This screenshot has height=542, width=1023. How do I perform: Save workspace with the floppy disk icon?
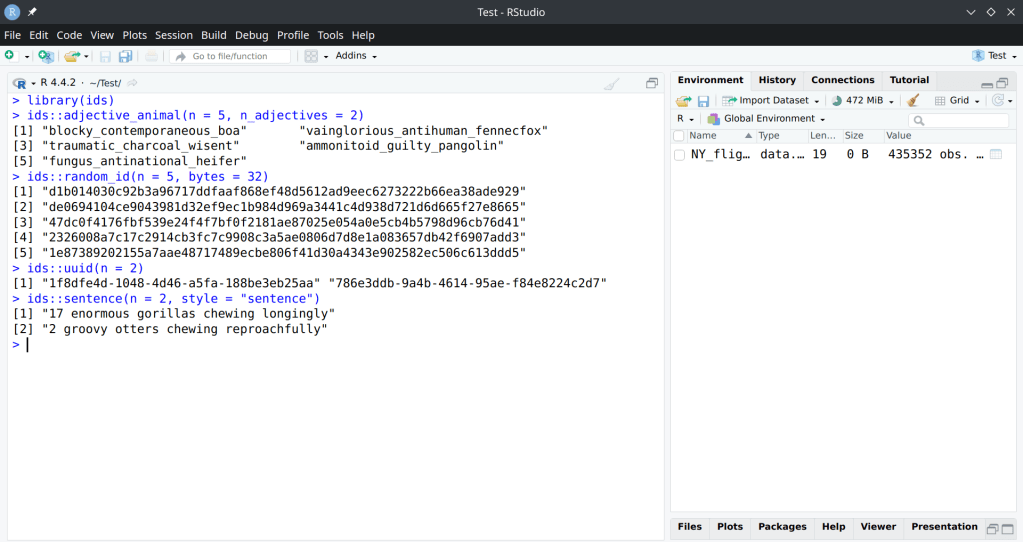[x=703, y=101]
